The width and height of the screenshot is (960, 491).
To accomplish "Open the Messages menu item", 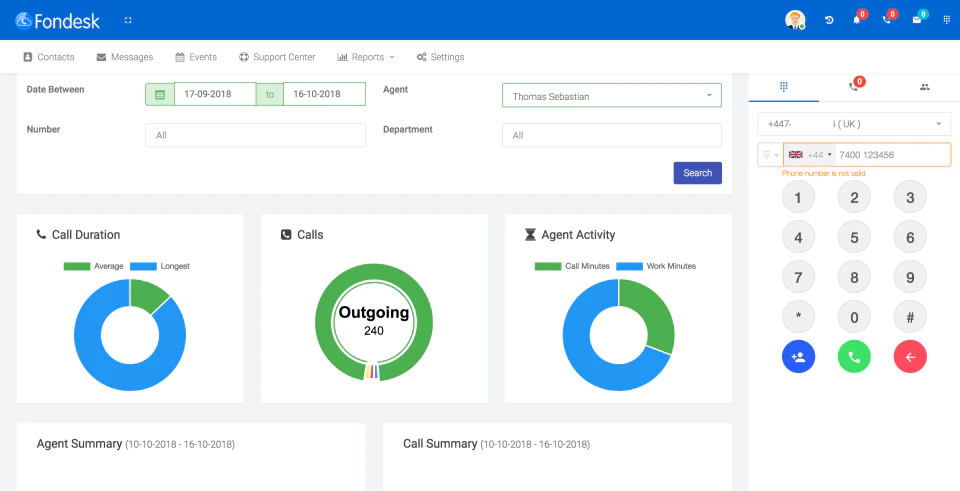I will (125, 57).
